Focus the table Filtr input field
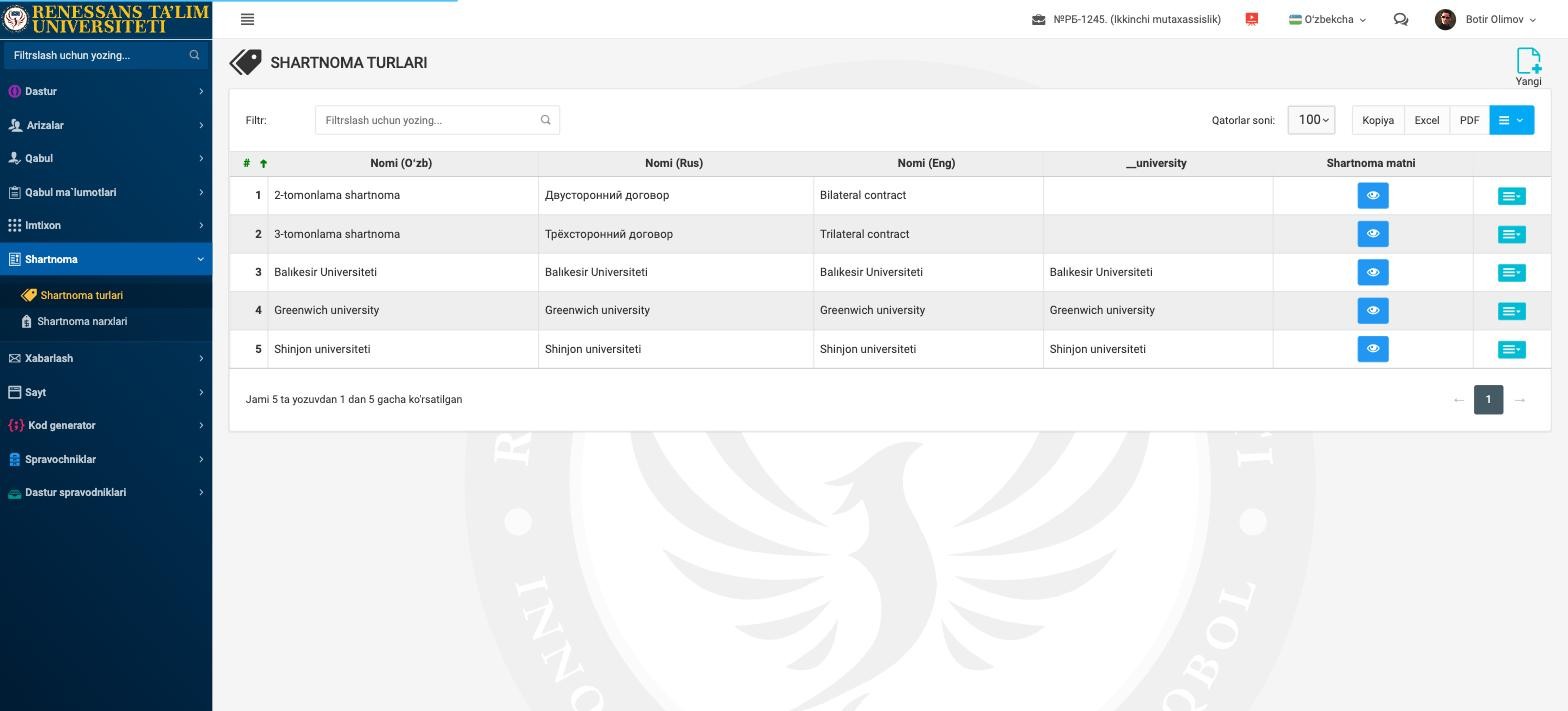The width and height of the screenshot is (1568, 711). click(437, 120)
